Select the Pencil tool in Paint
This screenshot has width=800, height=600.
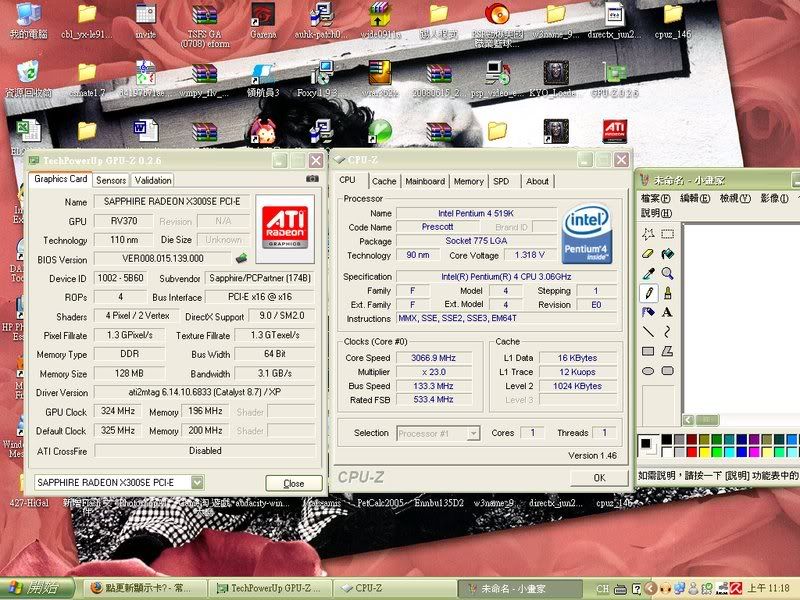648,292
